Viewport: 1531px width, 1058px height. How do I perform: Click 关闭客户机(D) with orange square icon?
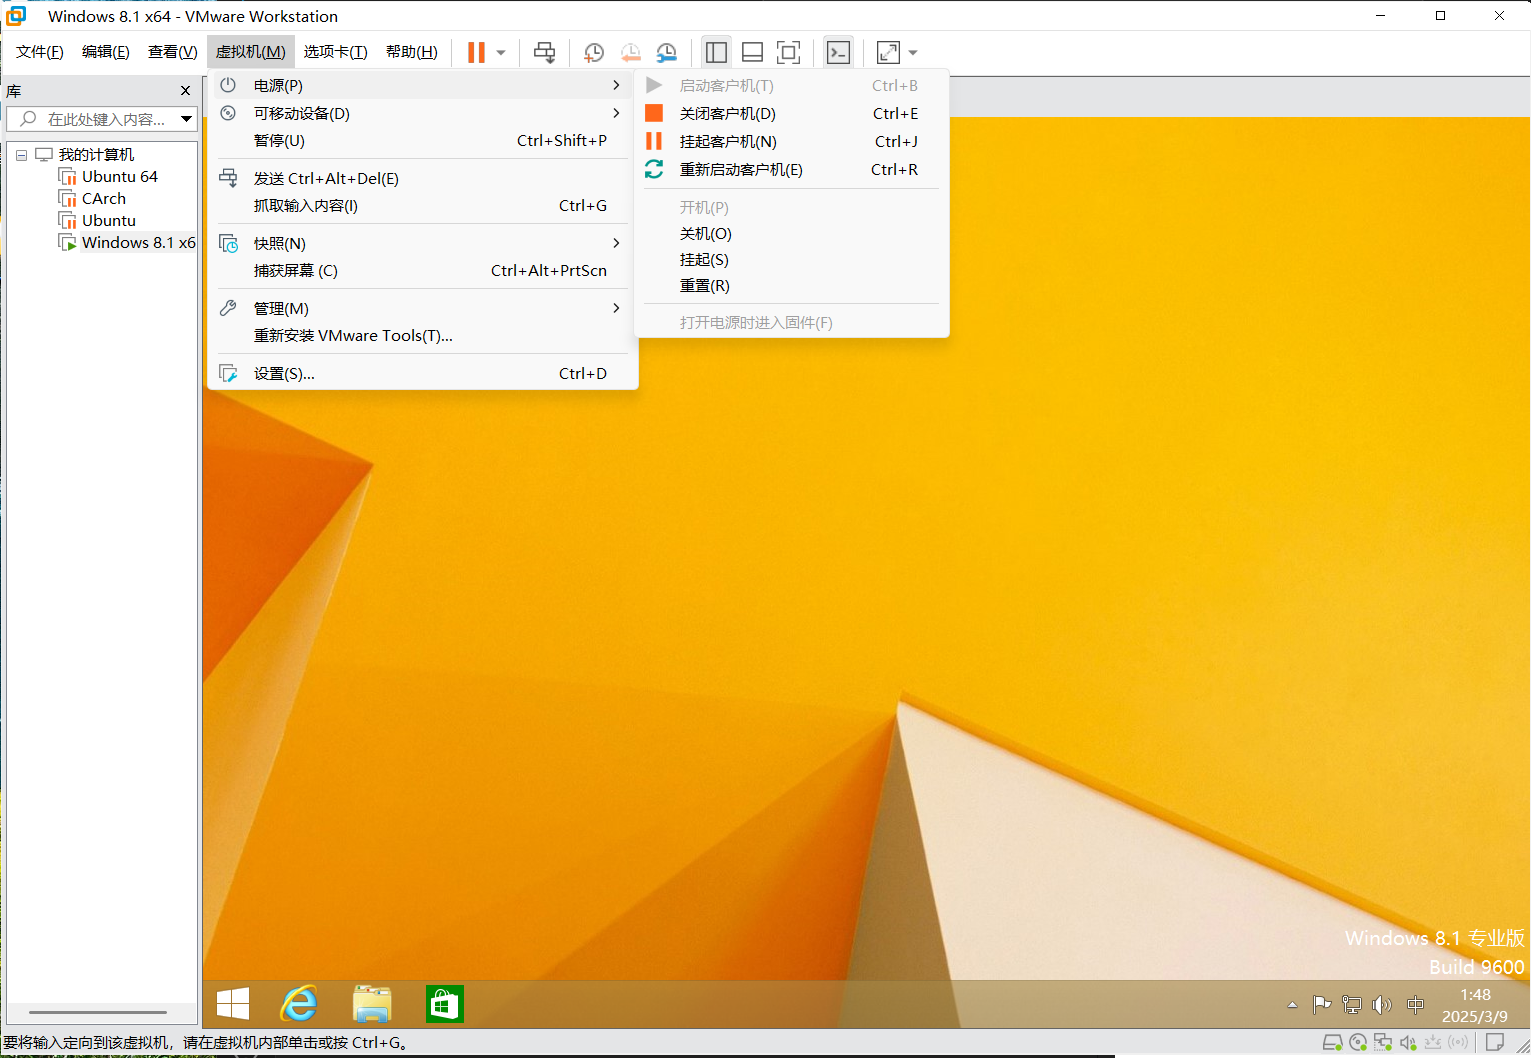(791, 113)
